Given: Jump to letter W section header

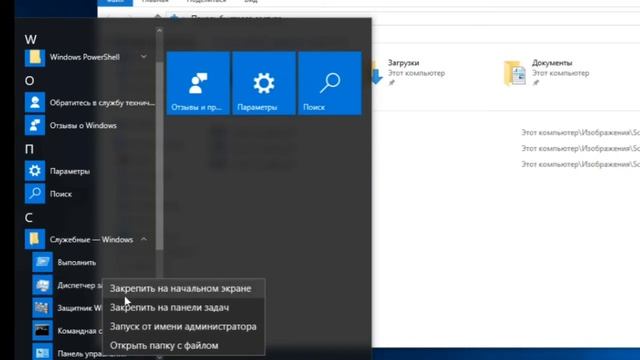Looking at the screenshot, I should tap(31, 40).
